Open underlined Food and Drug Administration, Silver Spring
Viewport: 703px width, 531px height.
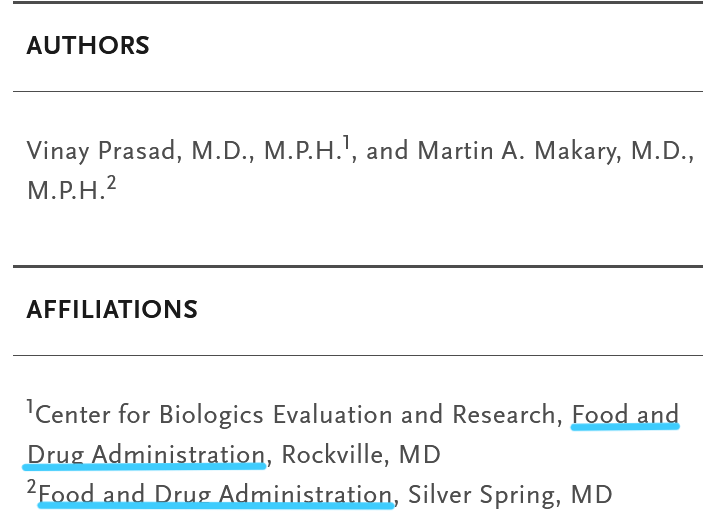click(x=216, y=495)
